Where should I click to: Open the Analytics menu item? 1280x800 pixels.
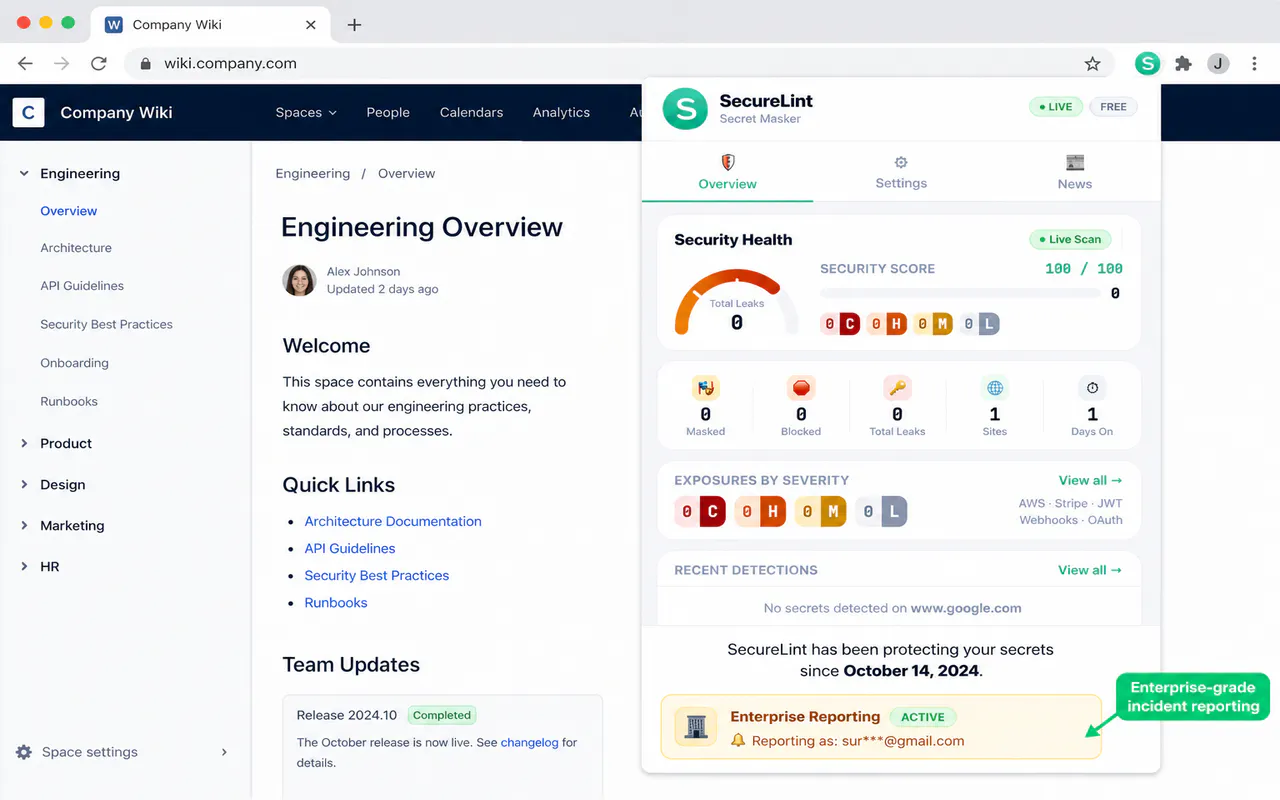(x=561, y=112)
